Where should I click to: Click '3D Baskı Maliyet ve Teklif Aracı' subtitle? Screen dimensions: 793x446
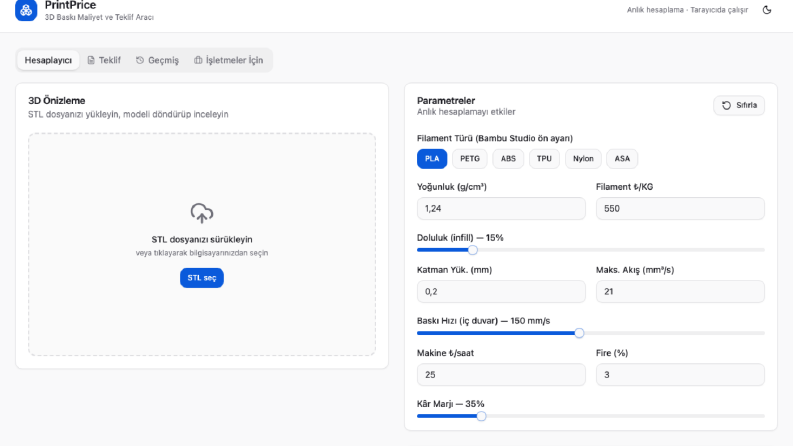[99, 17]
